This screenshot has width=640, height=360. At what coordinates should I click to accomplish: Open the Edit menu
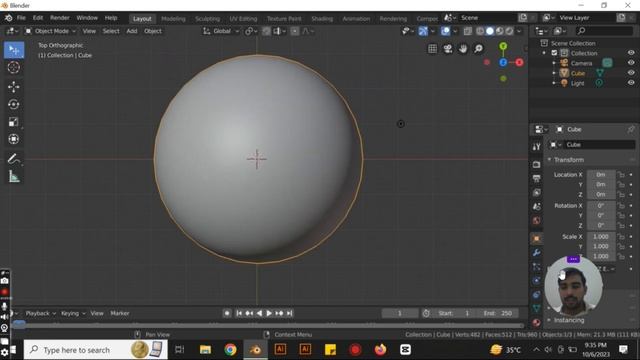pyautogui.click(x=38, y=18)
